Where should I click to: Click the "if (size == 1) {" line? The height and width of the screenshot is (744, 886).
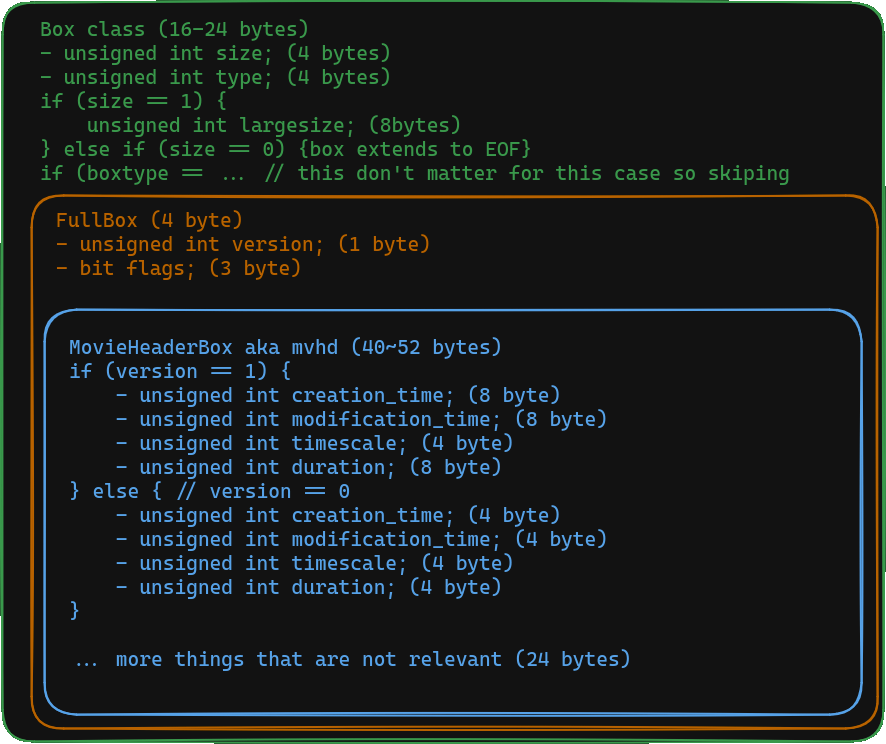pyautogui.click(x=133, y=101)
